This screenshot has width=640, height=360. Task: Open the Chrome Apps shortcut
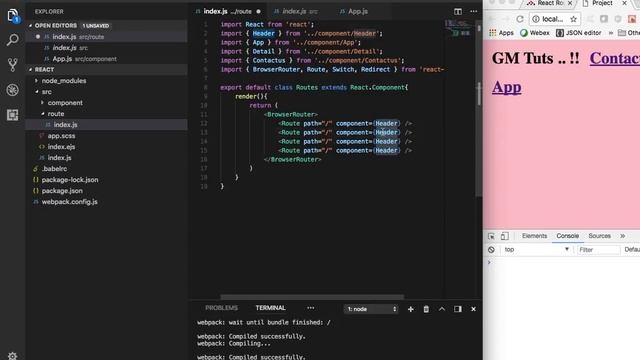coord(501,33)
